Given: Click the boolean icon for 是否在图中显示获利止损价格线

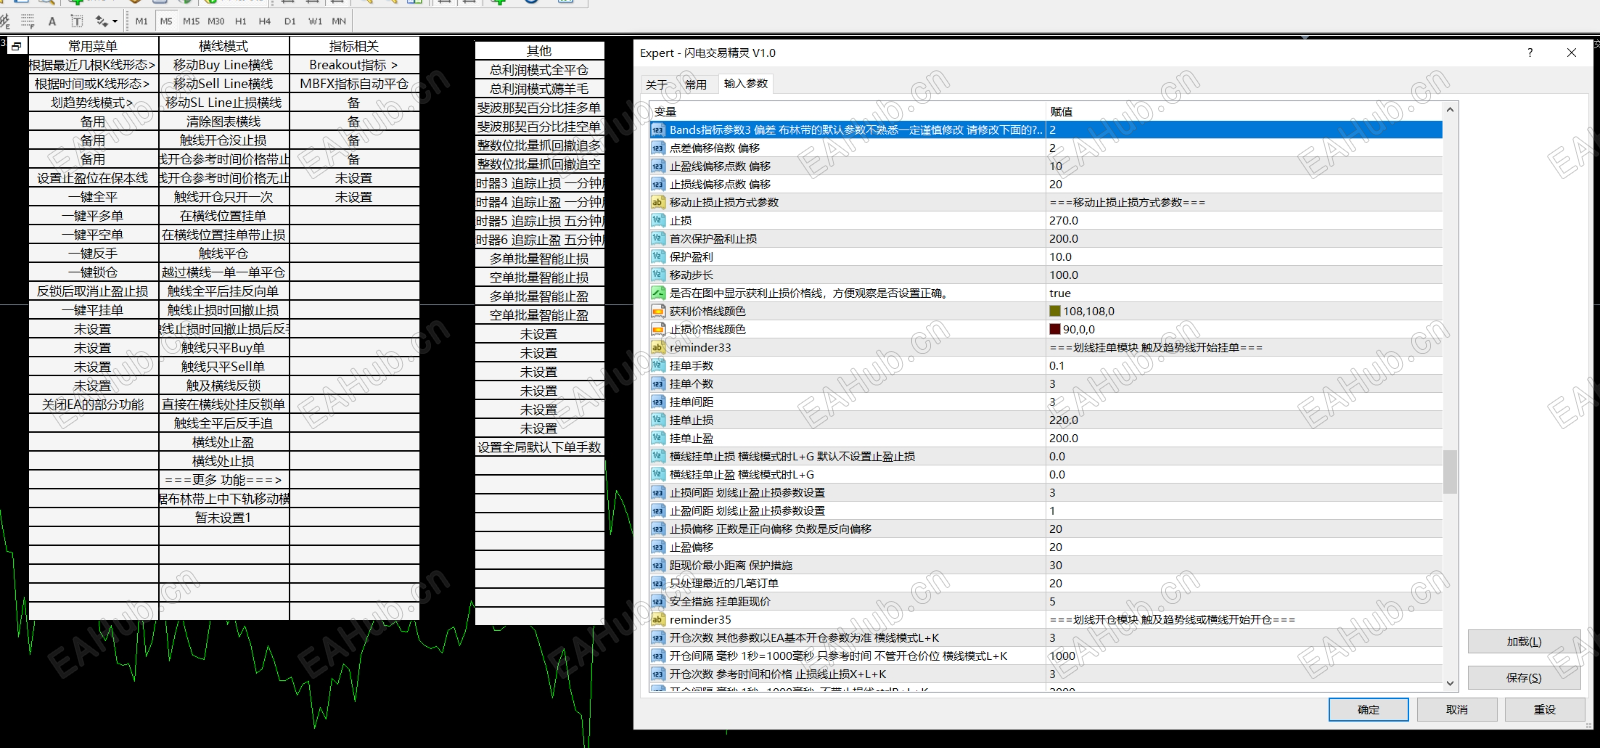Looking at the screenshot, I should point(658,293).
